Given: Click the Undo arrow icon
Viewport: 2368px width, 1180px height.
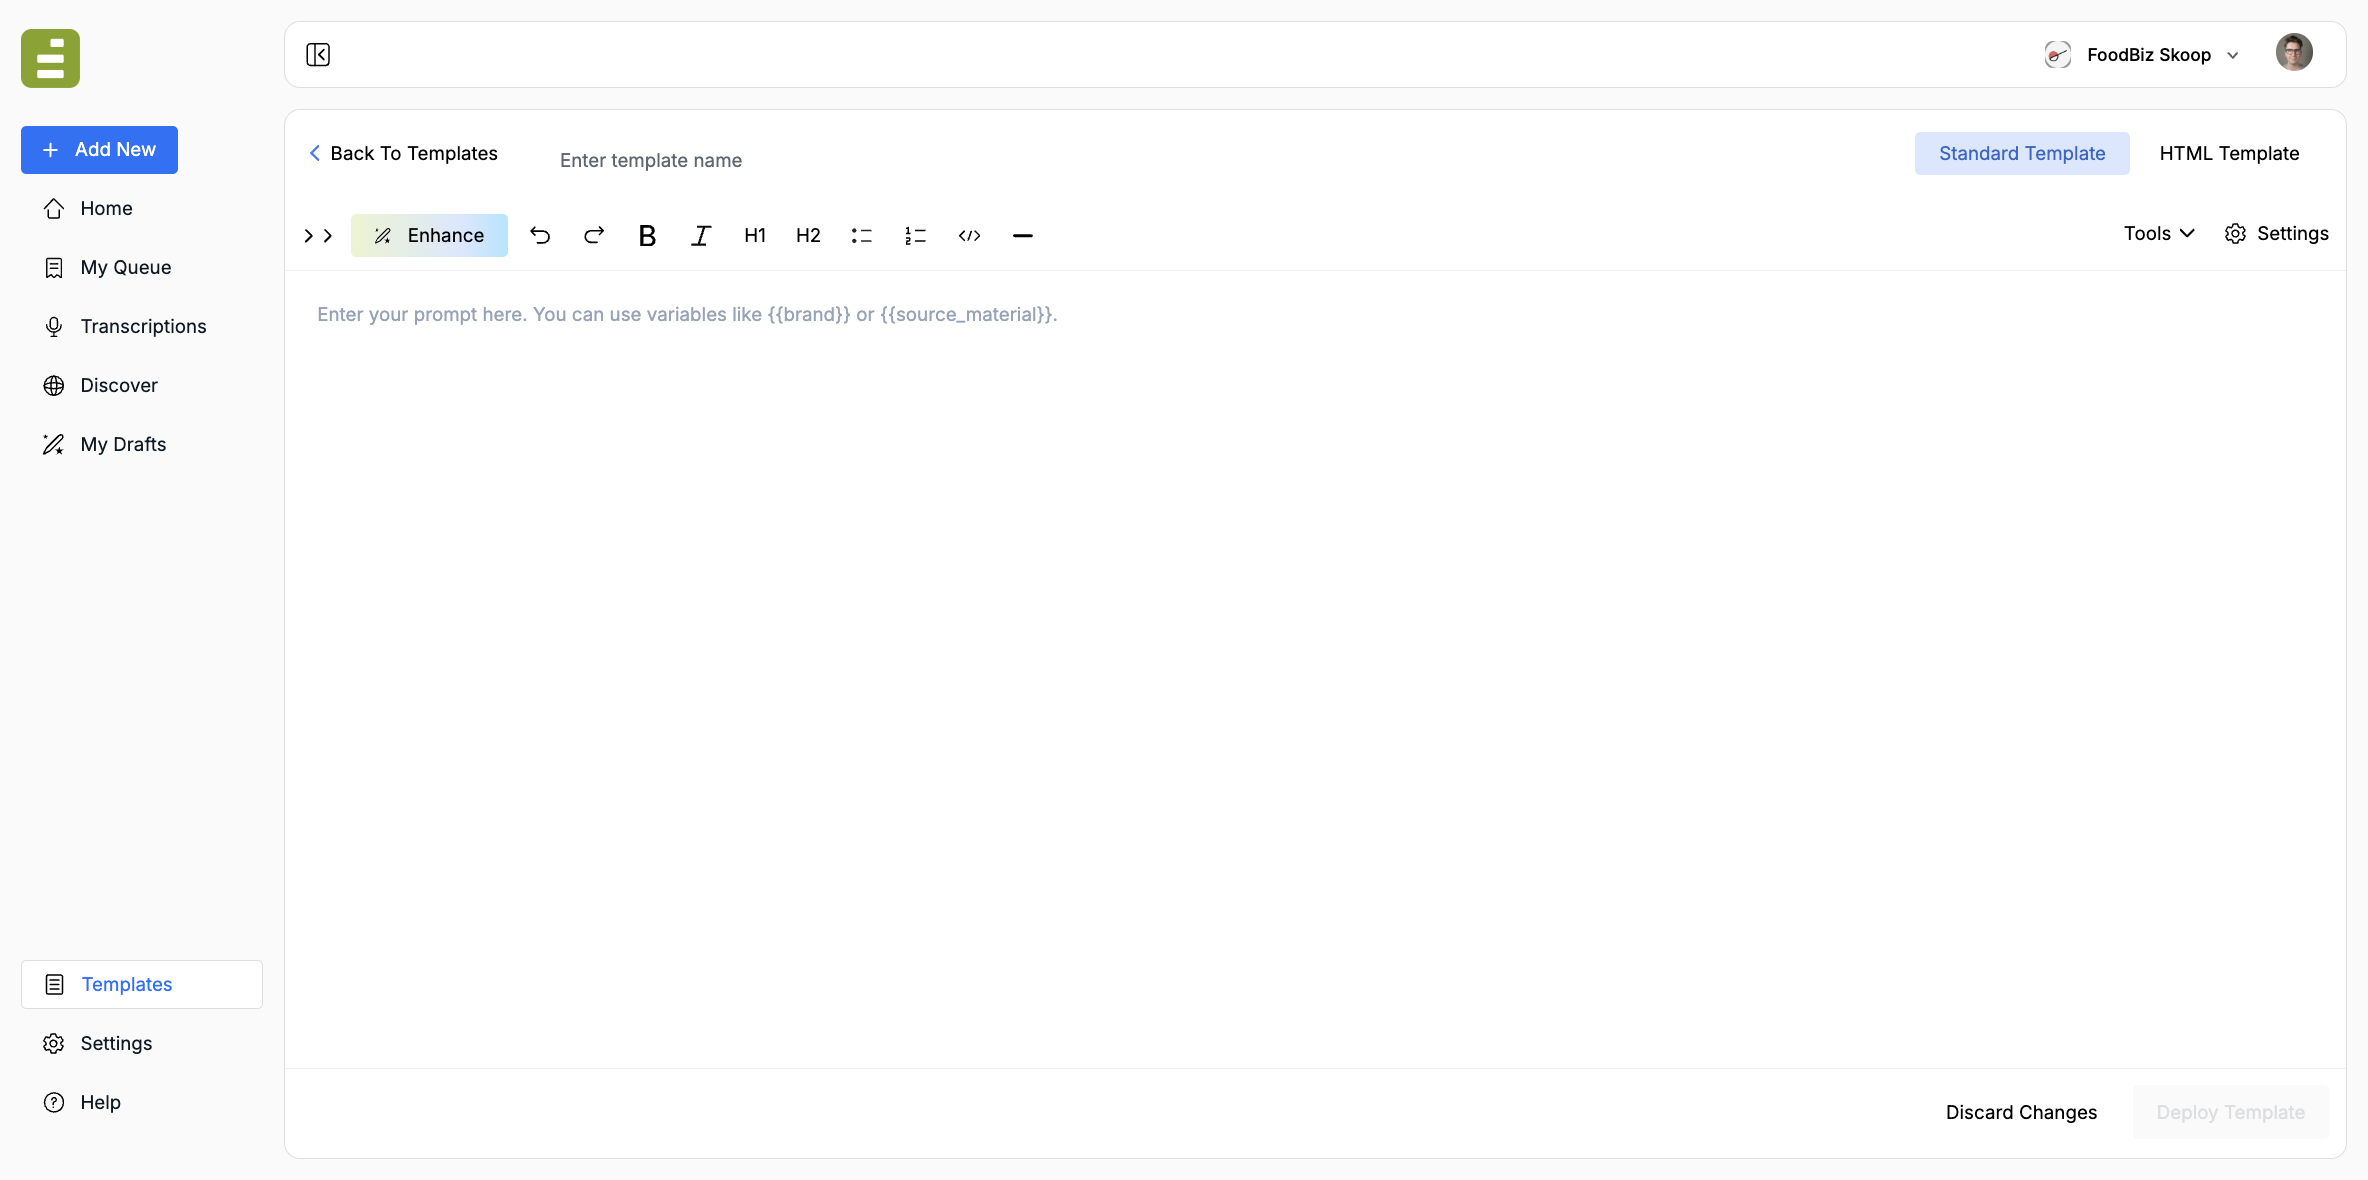Looking at the screenshot, I should 540,235.
